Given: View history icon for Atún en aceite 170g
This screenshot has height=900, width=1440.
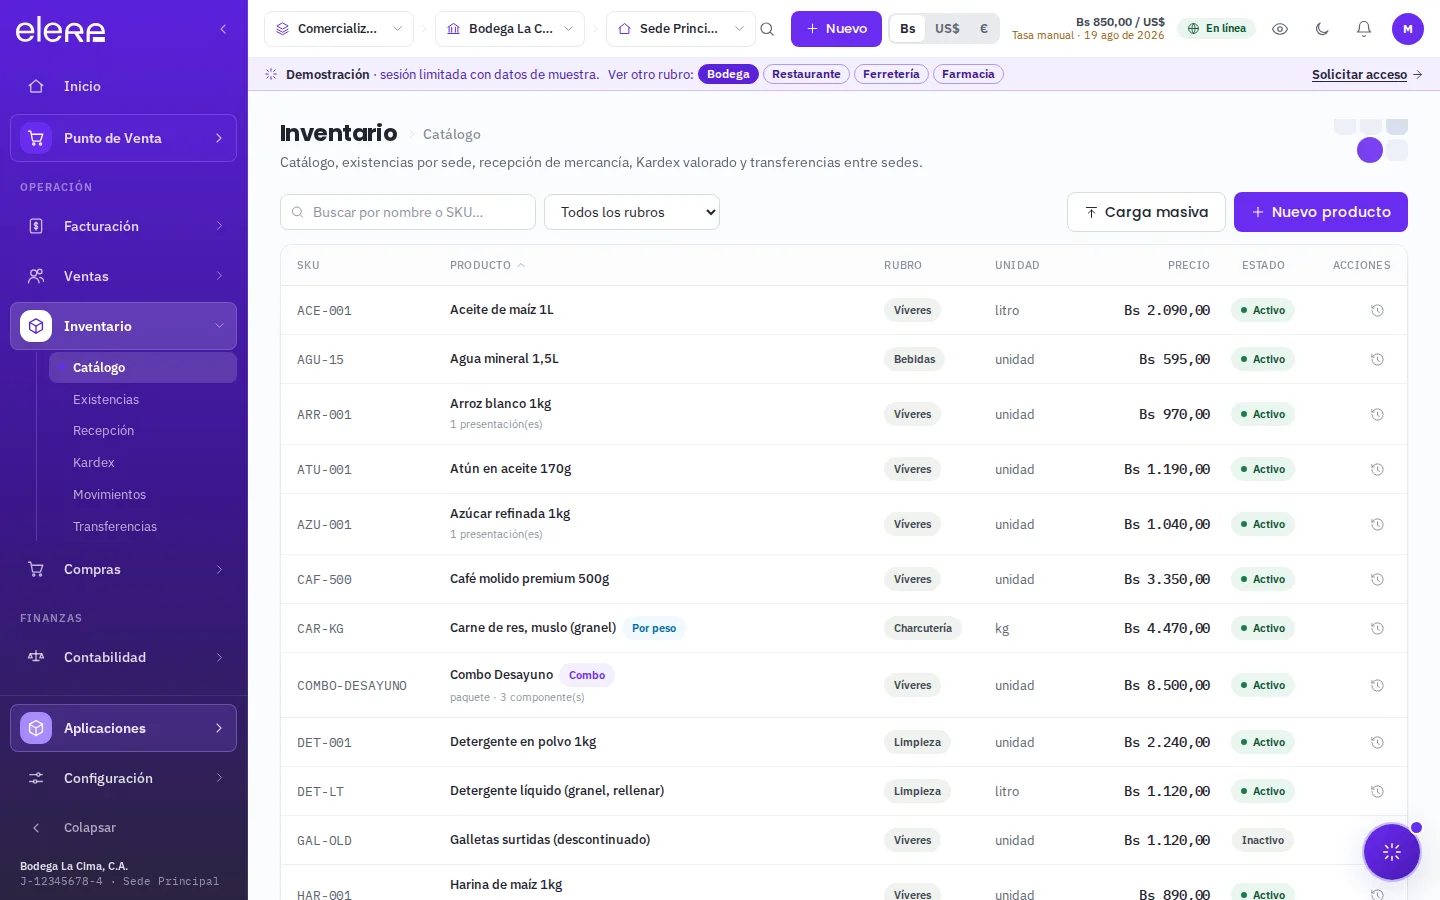Looking at the screenshot, I should (x=1377, y=469).
